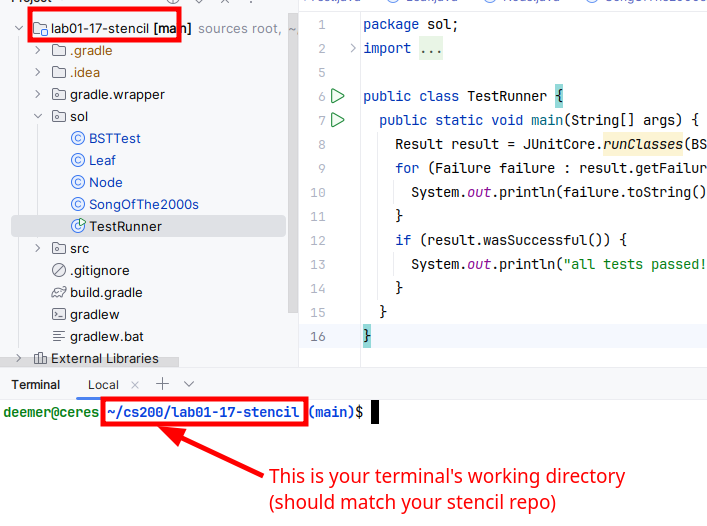
Task: Click the .gradle folder icon
Action: pyautogui.click(x=59, y=50)
